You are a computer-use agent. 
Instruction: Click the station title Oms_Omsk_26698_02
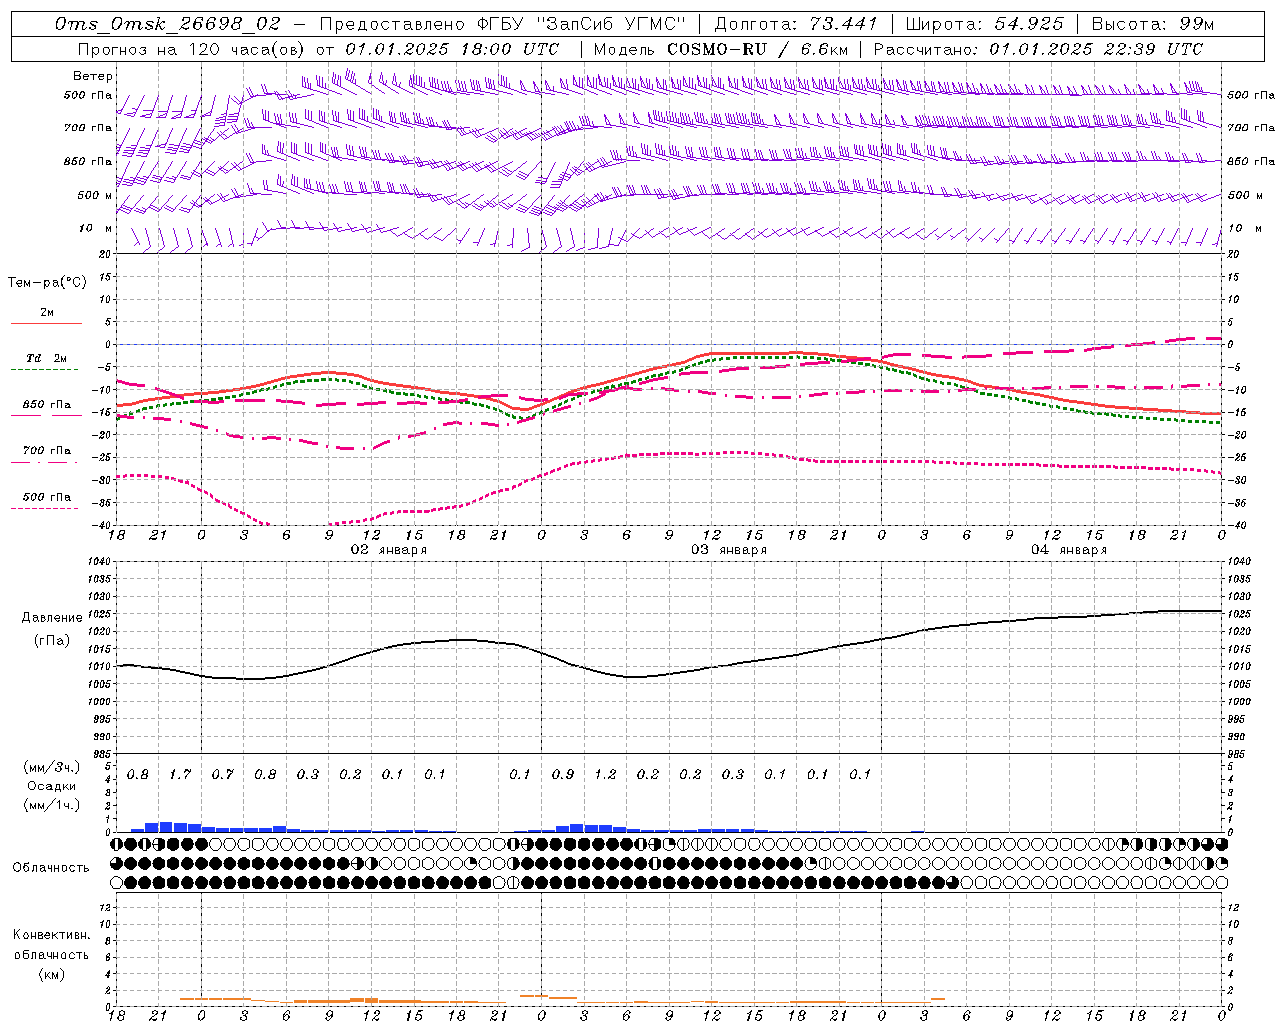[x=168, y=24]
